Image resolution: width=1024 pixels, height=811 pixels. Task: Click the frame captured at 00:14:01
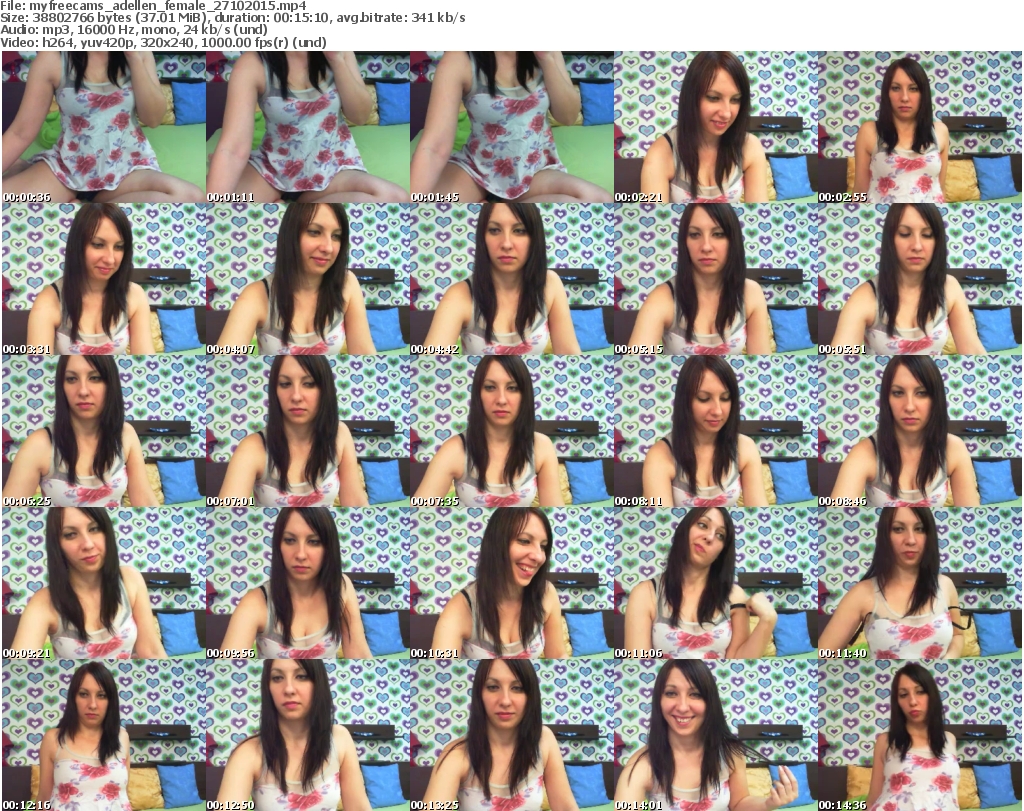[715, 735]
